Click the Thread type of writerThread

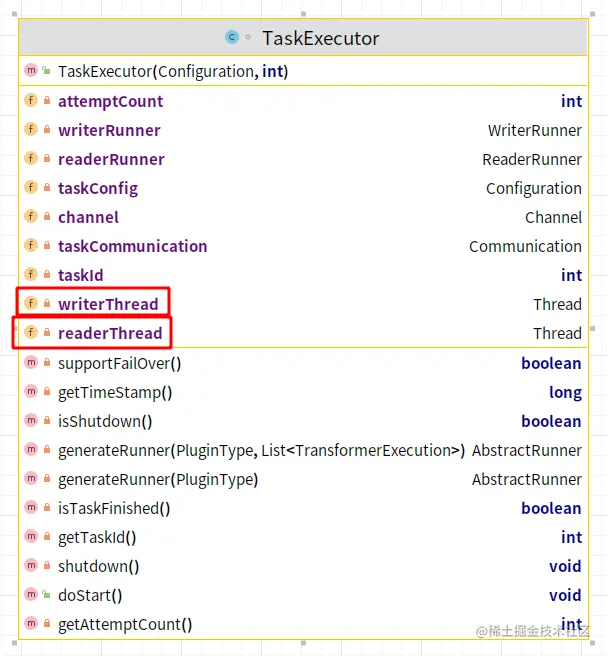click(557, 304)
